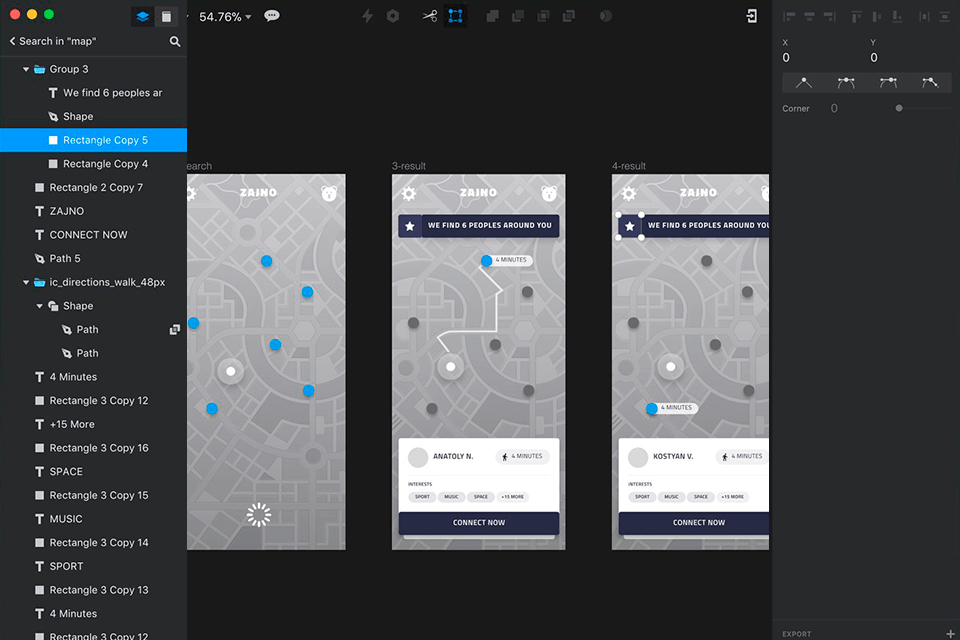This screenshot has height=640, width=960.
Task: Click the bear icon in 3-result artboard
Action: pyautogui.click(x=549, y=194)
